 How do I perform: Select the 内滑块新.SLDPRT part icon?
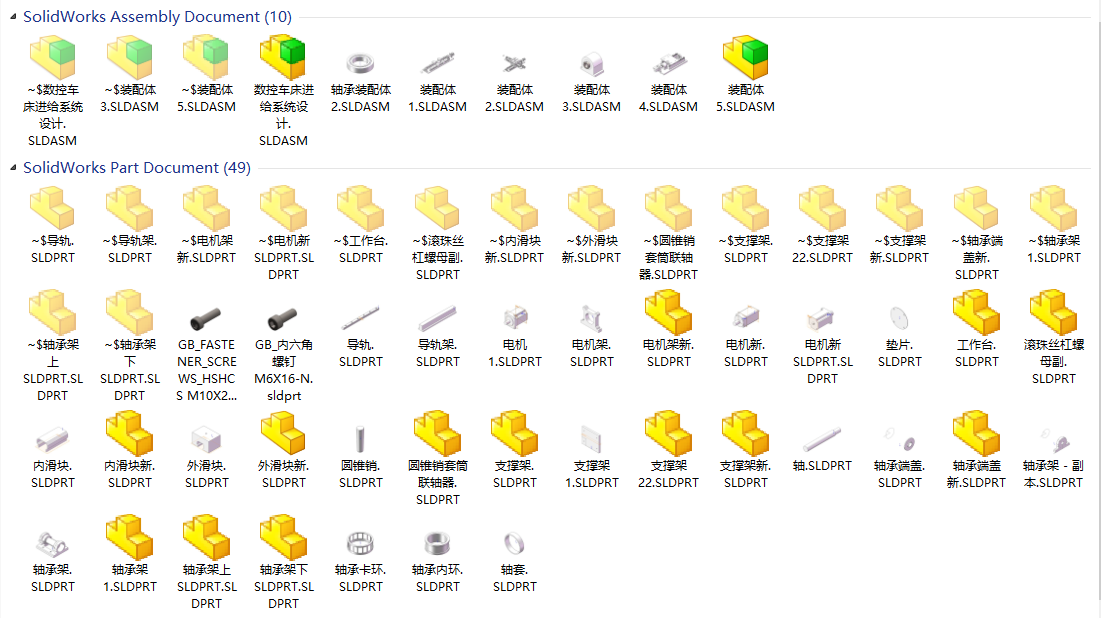click(x=129, y=433)
